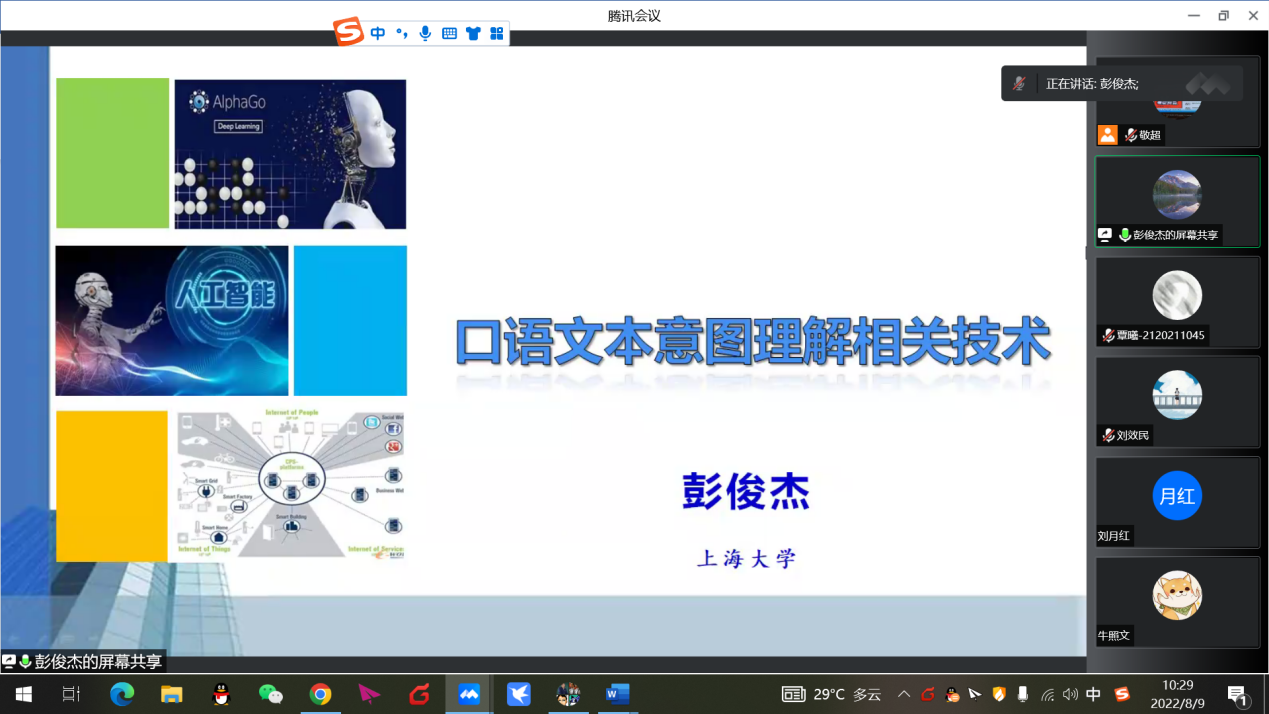Toggle Sogou punctuation mode button
This screenshot has width=1269, height=714.
402,33
